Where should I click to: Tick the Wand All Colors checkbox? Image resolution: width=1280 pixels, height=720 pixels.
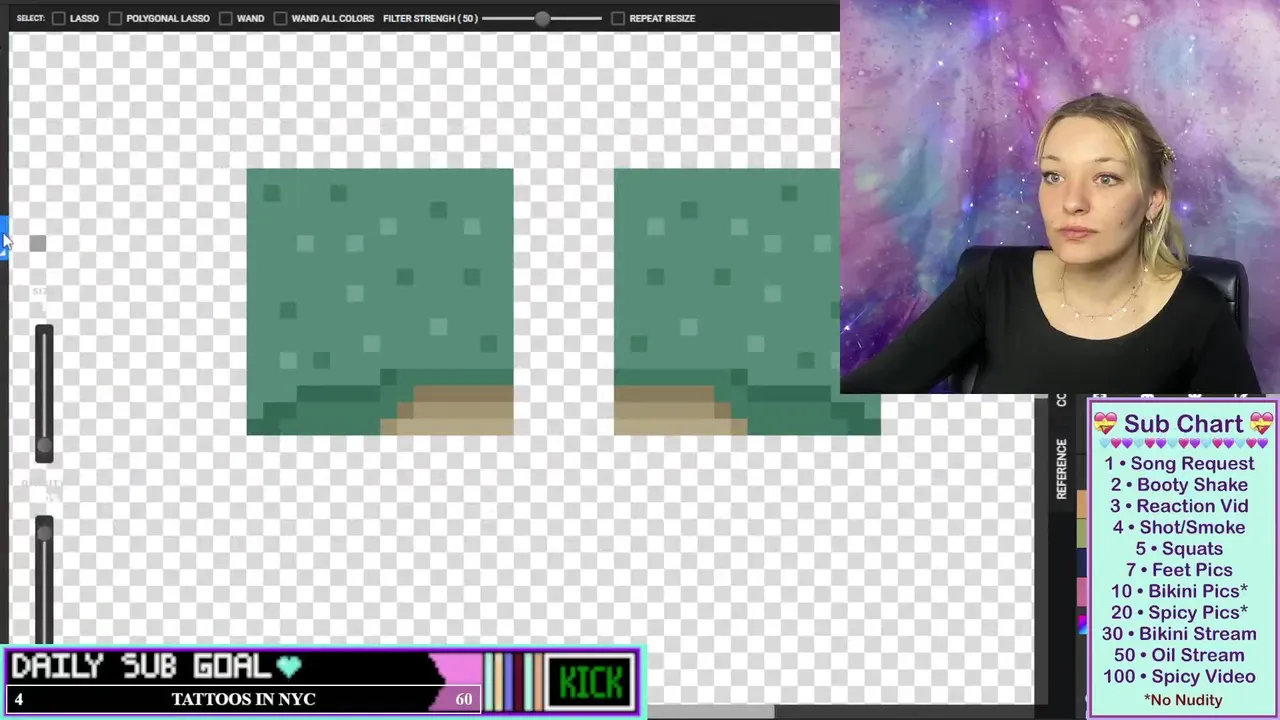click(x=280, y=18)
